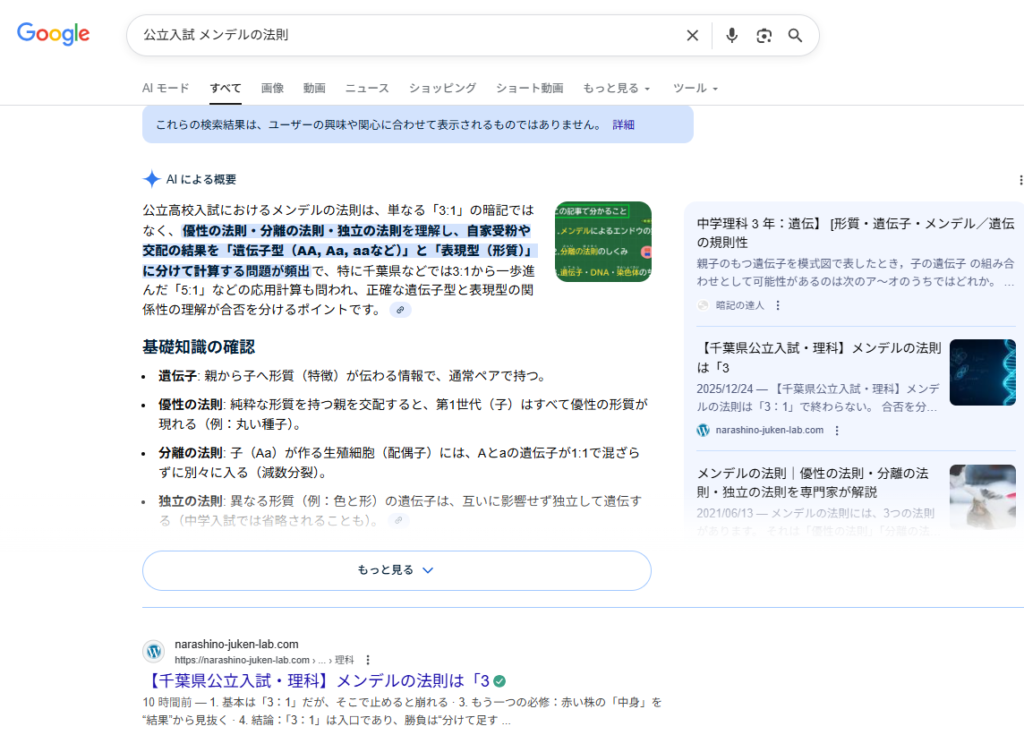Open 【千葉県公立入試・理科】メンデルの法則 result title

316,681
